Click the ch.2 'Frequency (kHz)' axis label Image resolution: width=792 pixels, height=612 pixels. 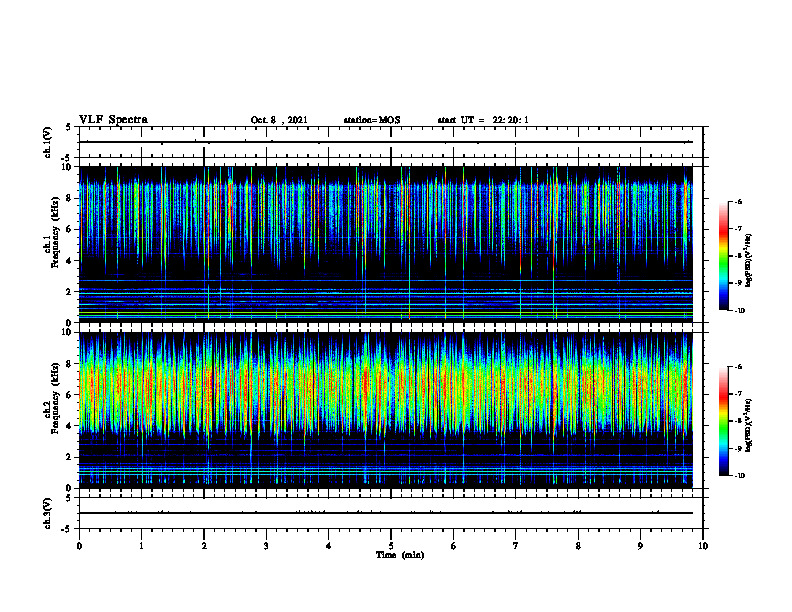click(x=55, y=399)
